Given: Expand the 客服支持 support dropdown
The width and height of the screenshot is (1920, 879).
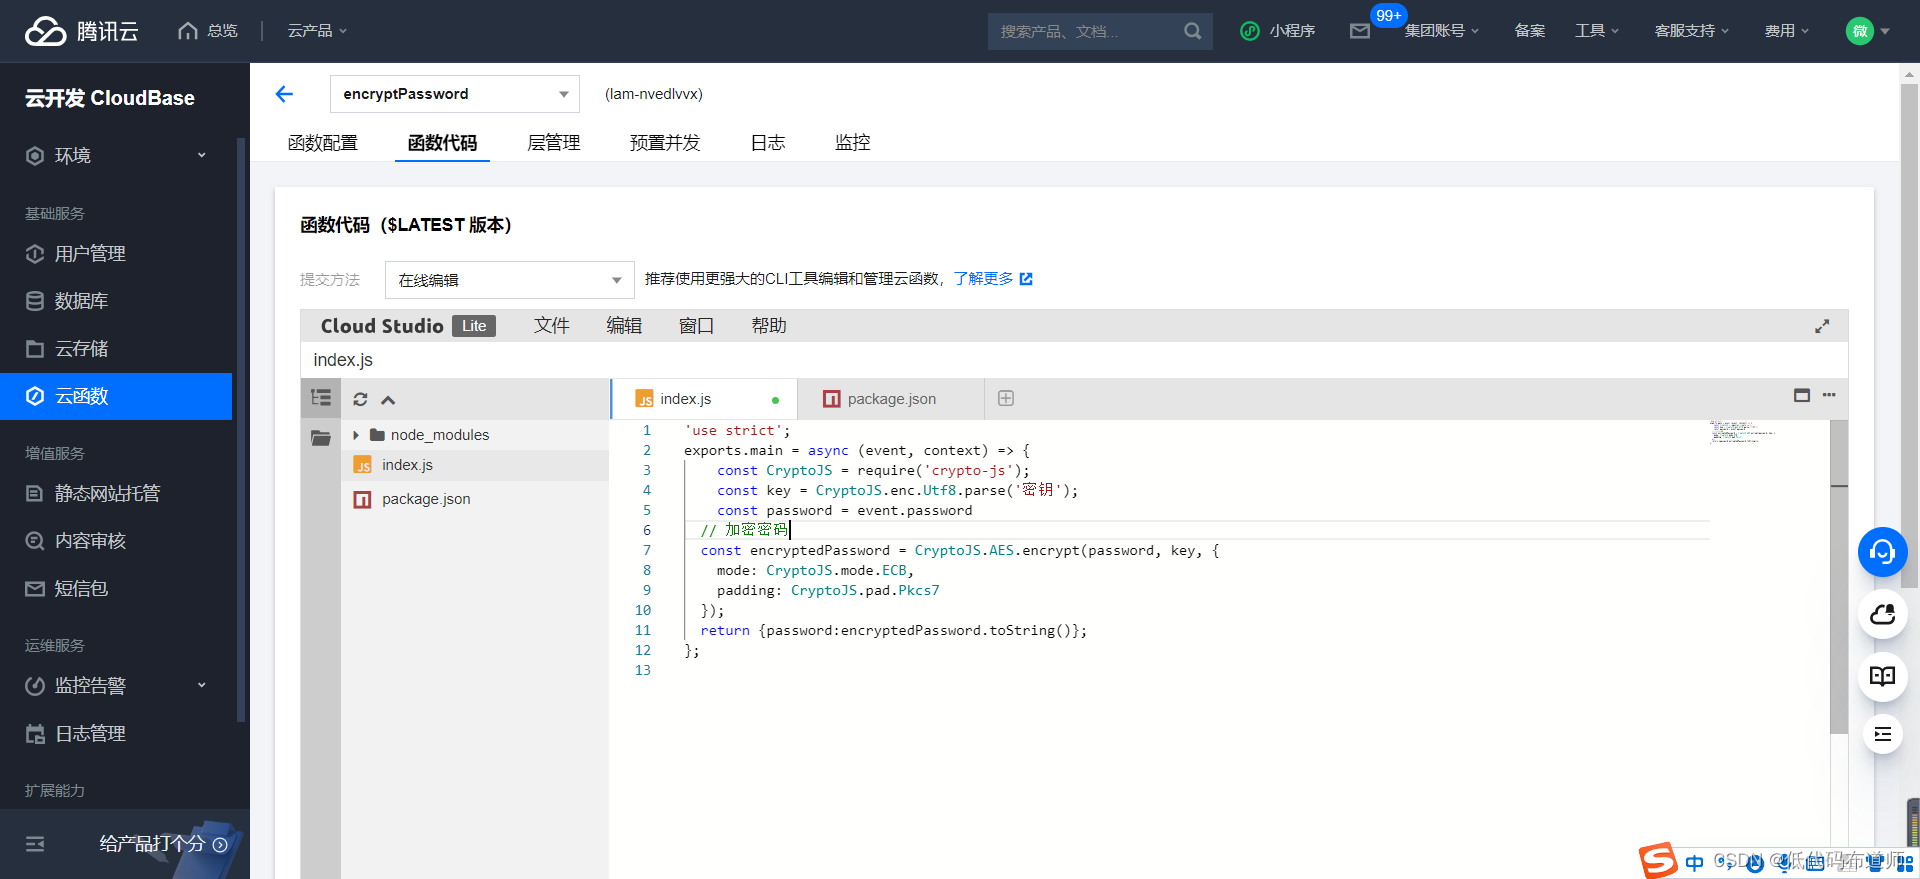Looking at the screenshot, I should tap(1692, 31).
